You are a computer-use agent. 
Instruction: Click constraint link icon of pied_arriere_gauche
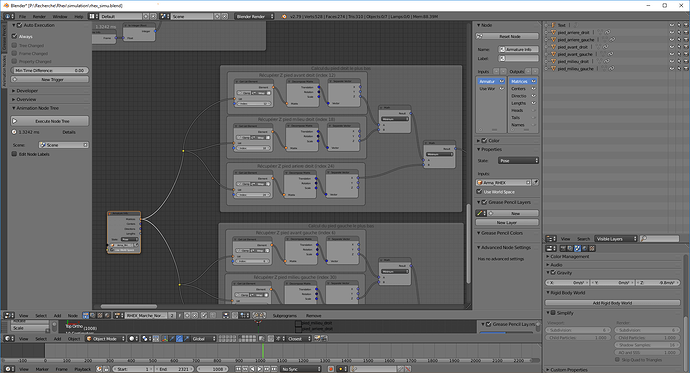click(x=612, y=39)
